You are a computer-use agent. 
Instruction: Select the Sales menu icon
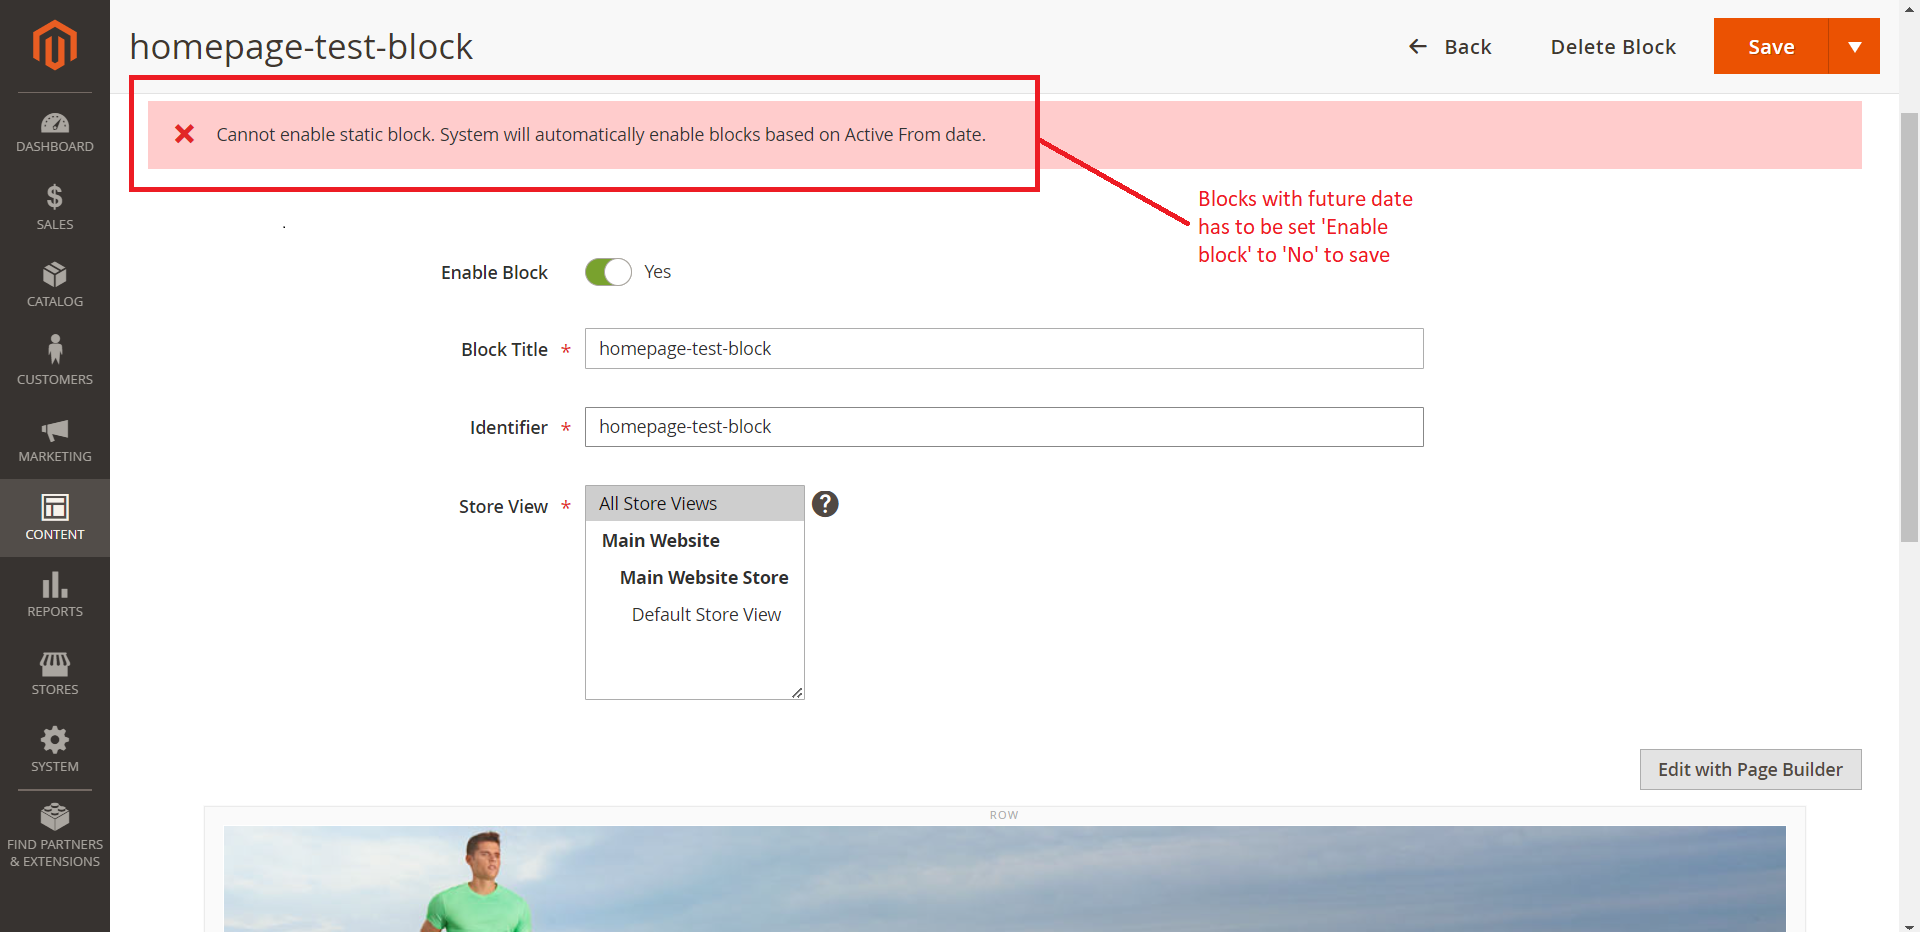pyautogui.click(x=55, y=207)
